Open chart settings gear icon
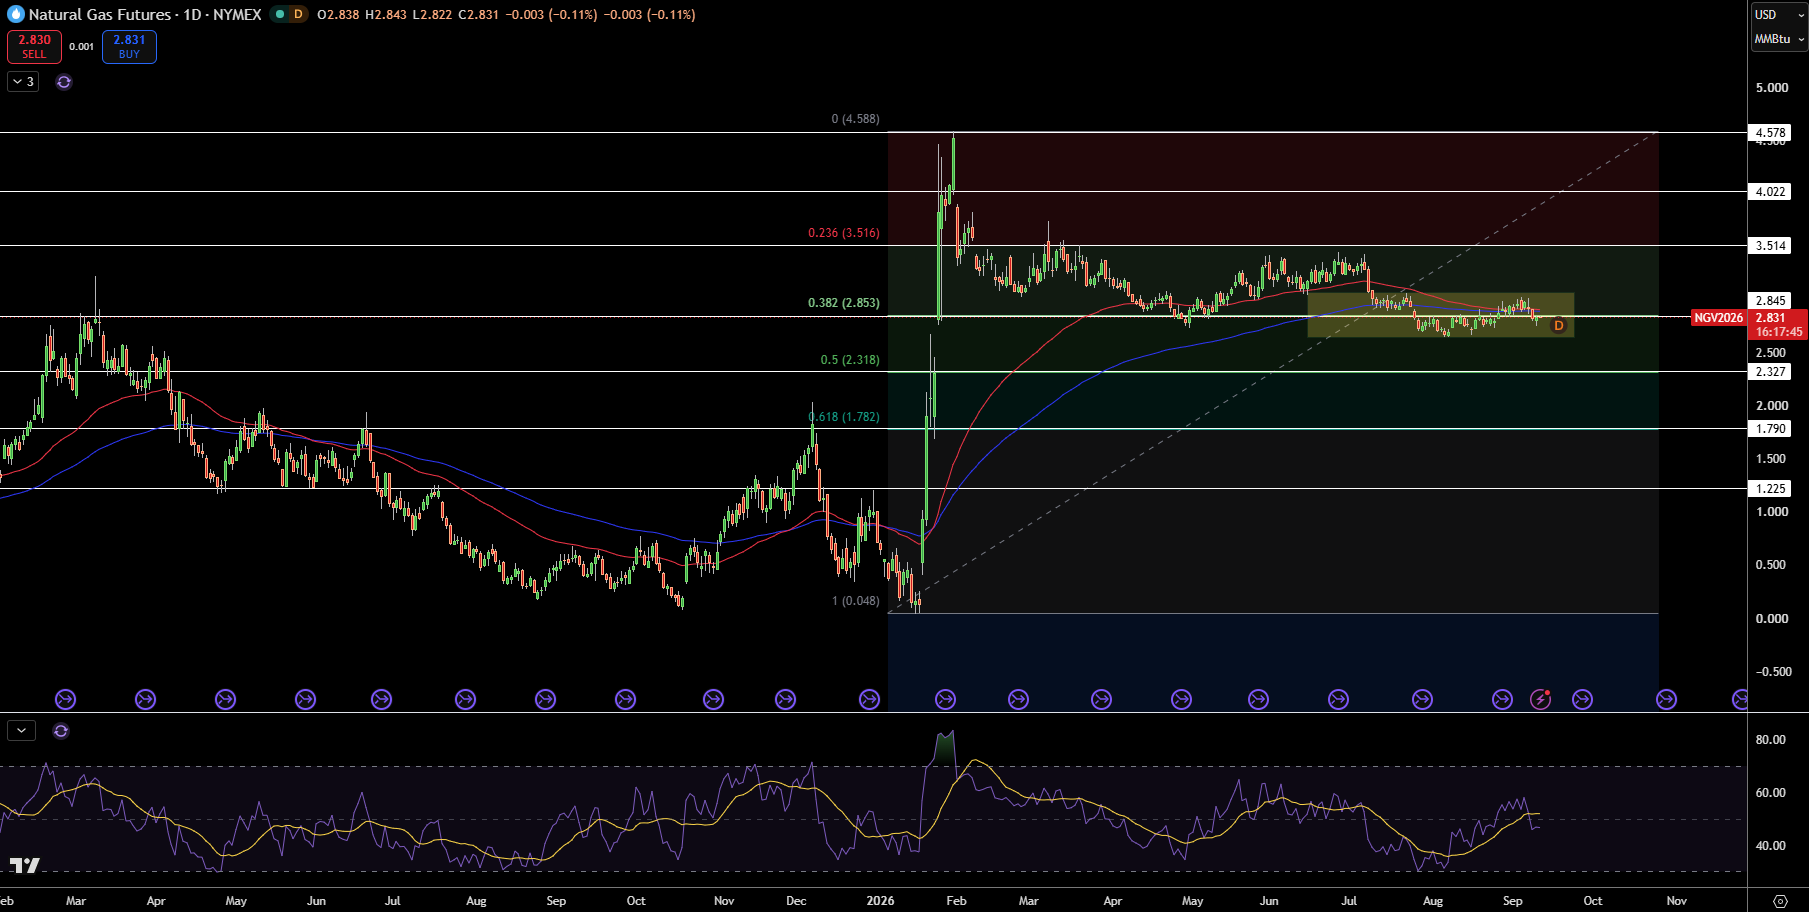Viewport: 1809px width, 912px height. (1780, 901)
